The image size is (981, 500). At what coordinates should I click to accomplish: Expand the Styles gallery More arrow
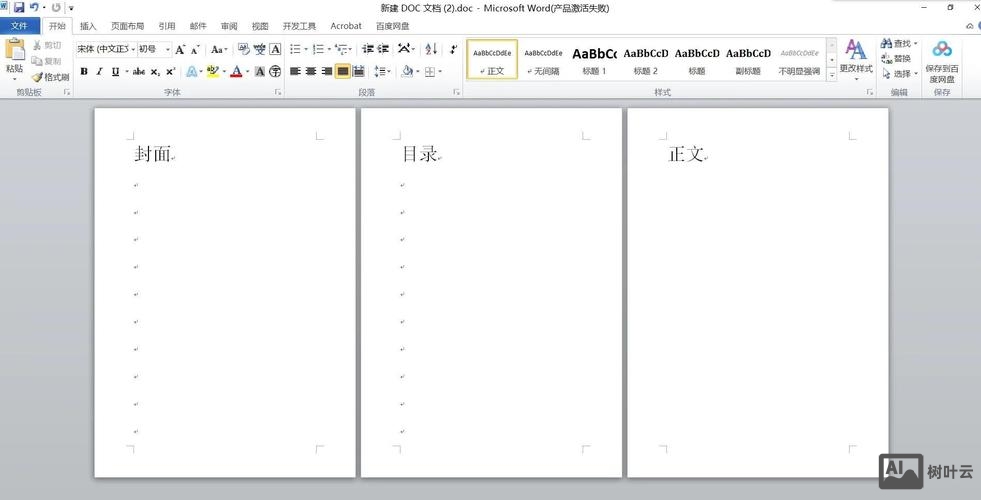click(x=831, y=74)
